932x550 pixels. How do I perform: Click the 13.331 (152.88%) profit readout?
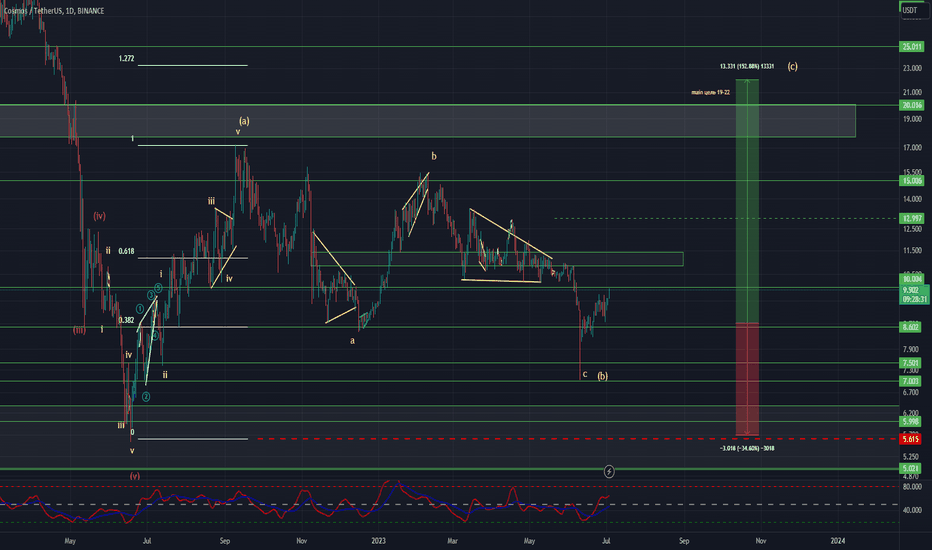[x=747, y=67]
